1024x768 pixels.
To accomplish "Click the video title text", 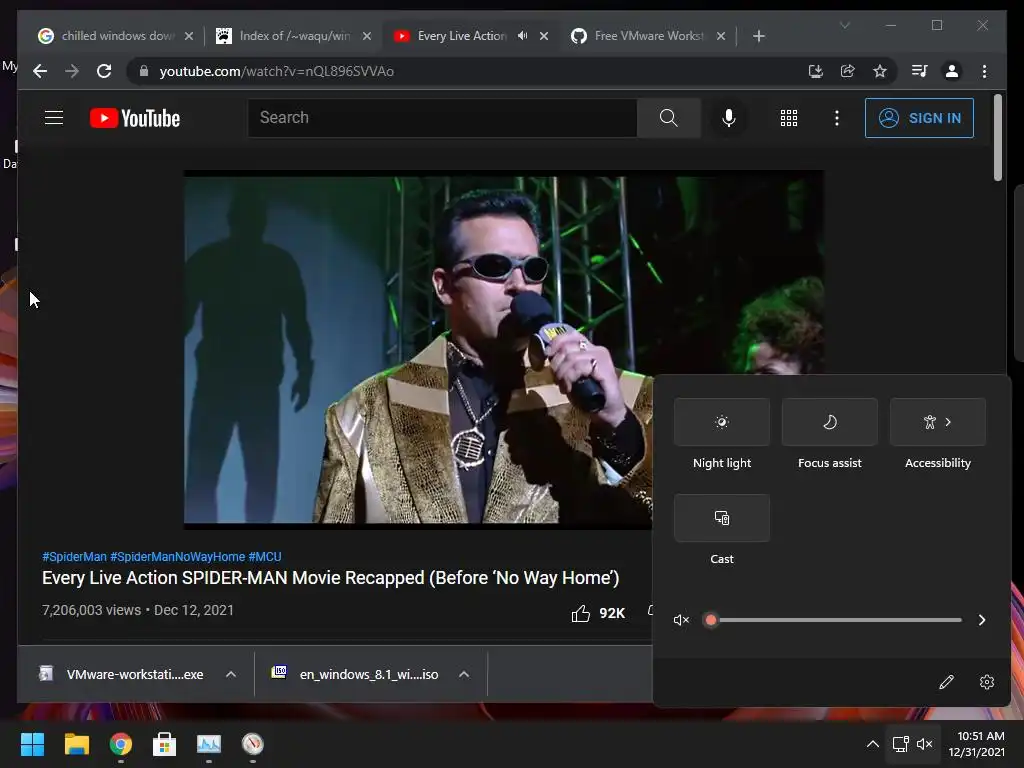I will point(330,578).
